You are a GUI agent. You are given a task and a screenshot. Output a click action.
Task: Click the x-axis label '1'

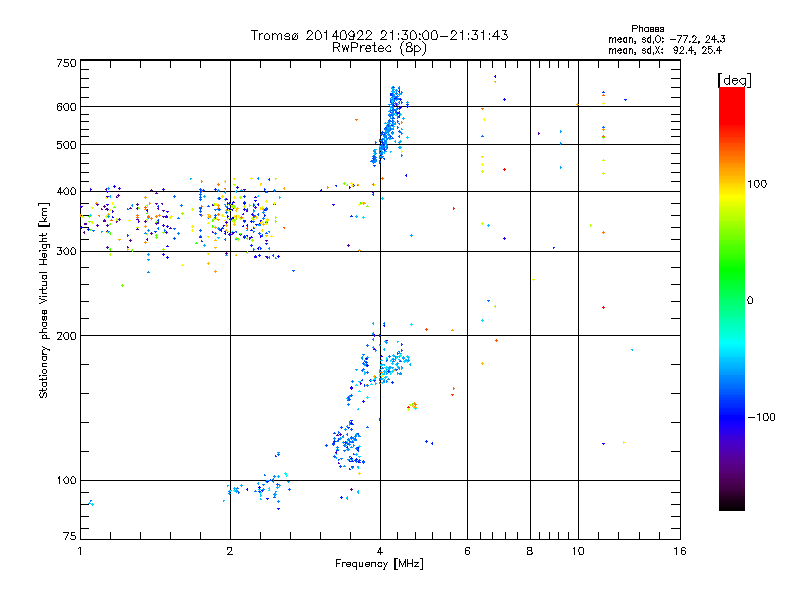point(80,551)
